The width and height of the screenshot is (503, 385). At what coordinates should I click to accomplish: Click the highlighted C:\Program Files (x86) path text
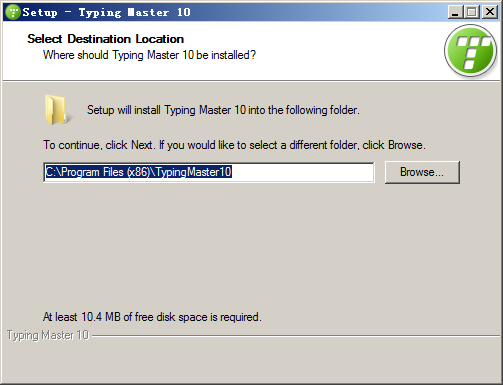pyautogui.click(x=139, y=172)
